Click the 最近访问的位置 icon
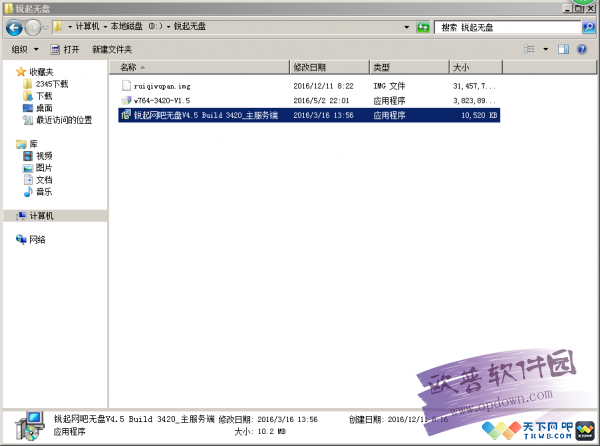 tap(28, 120)
